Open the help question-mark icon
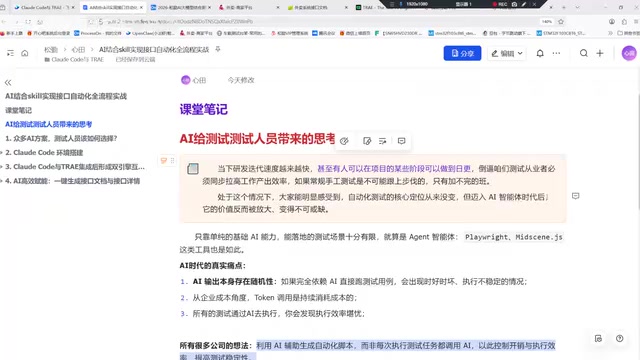Viewport: 640px width, 360px height. tap(620, 338)
